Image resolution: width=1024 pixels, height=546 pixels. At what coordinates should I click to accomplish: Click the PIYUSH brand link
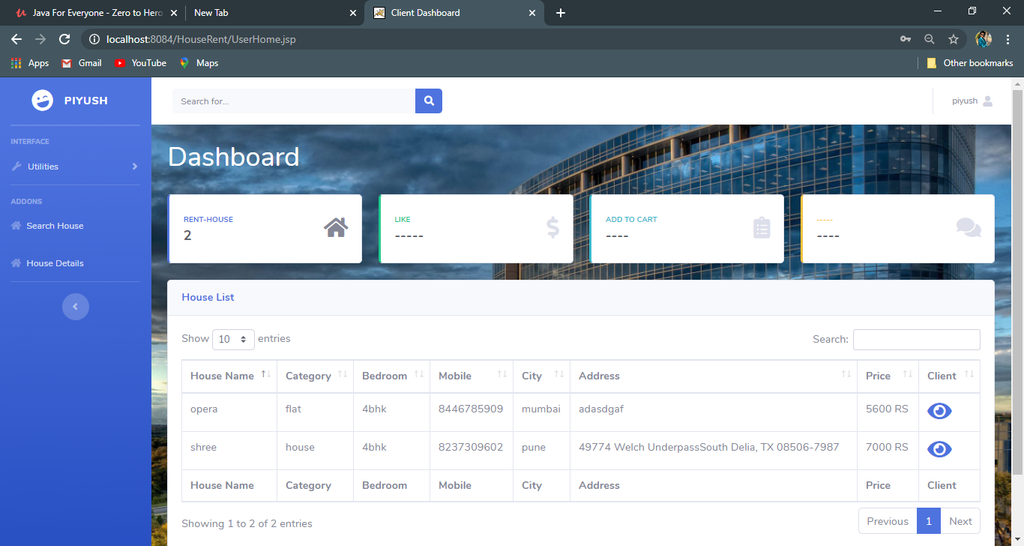pos(86,101)
